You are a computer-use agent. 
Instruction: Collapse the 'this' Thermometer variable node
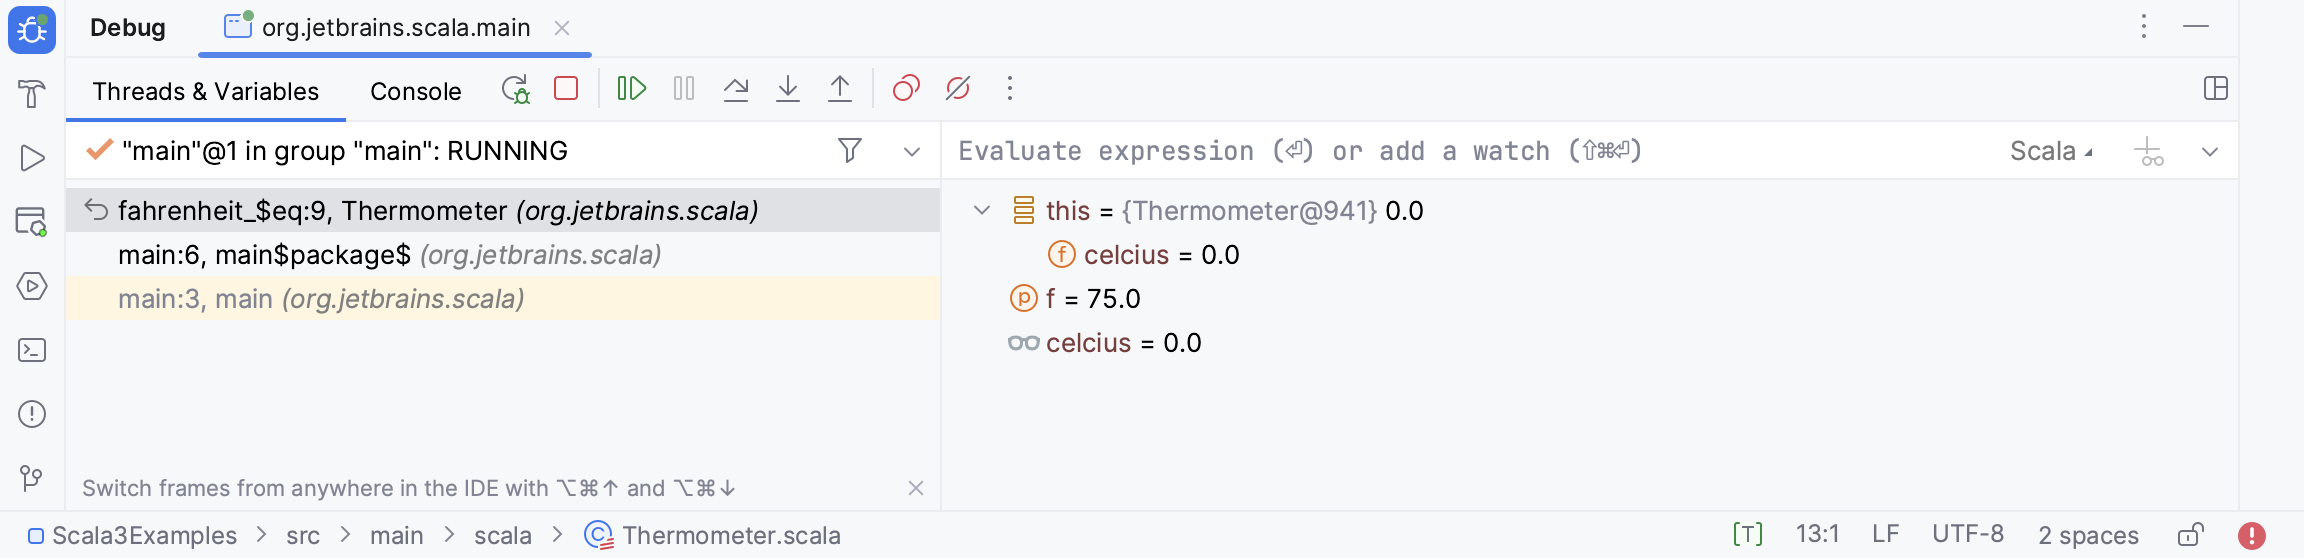pos(982,211)
